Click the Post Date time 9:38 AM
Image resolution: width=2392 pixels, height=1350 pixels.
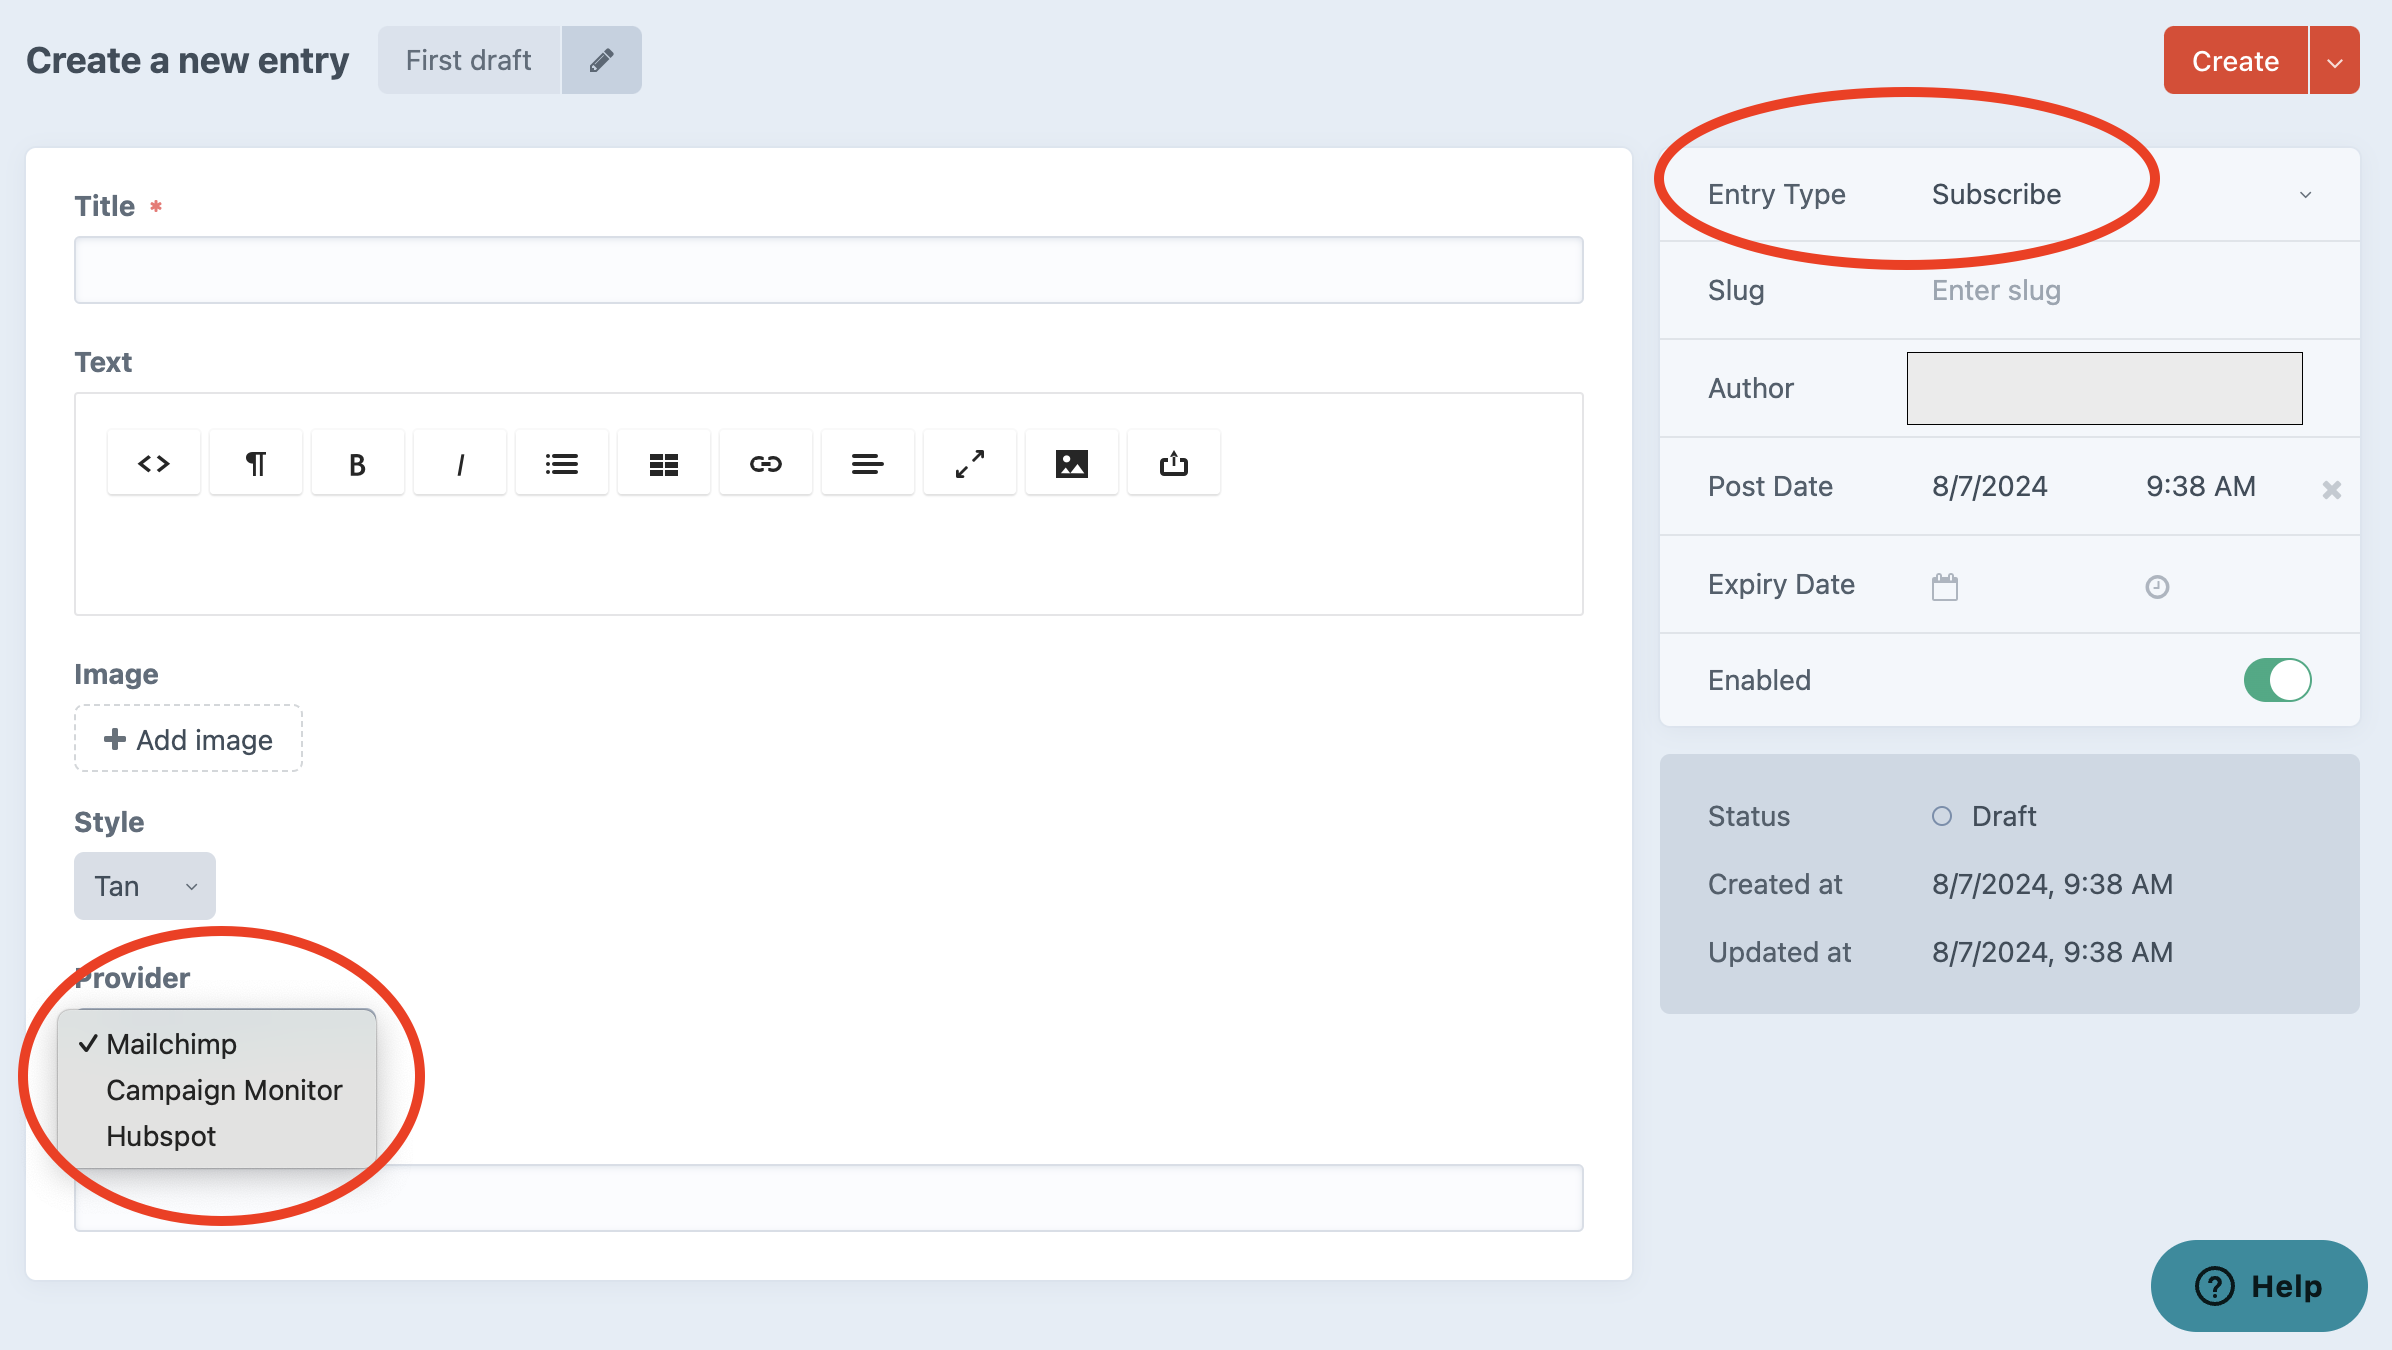pos(2200,486)
